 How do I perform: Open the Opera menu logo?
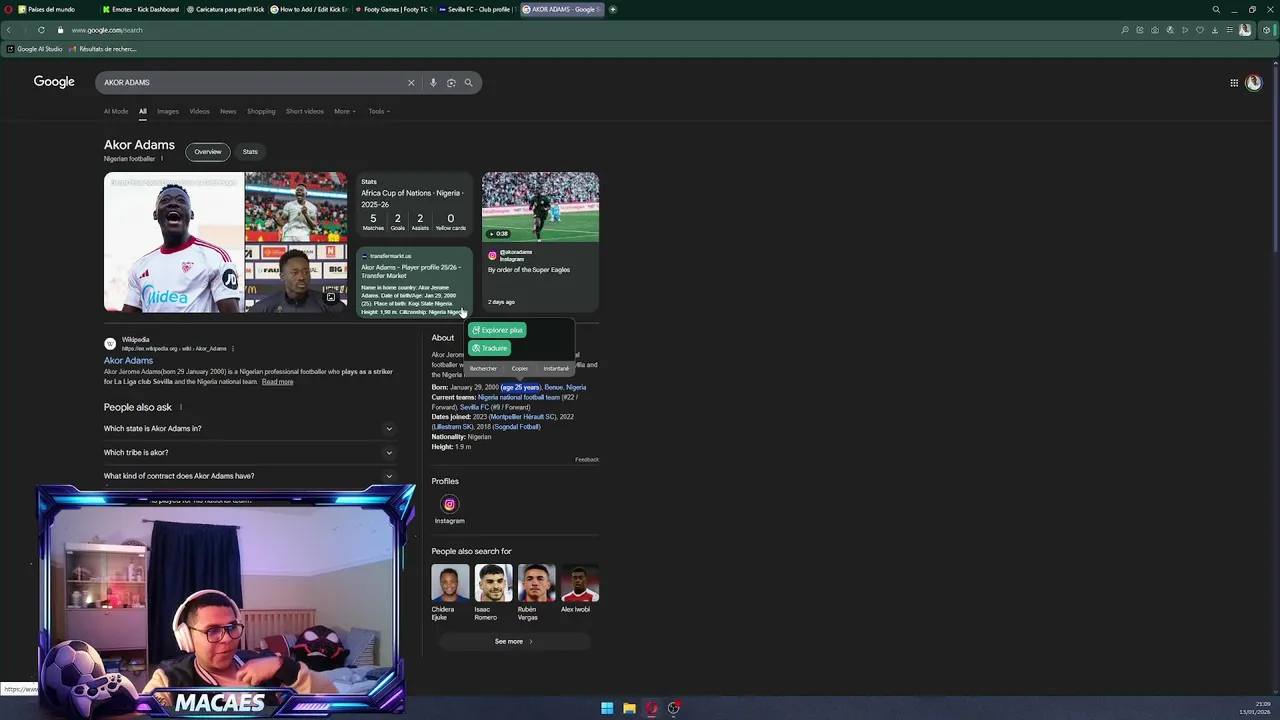tap(8, 9)
